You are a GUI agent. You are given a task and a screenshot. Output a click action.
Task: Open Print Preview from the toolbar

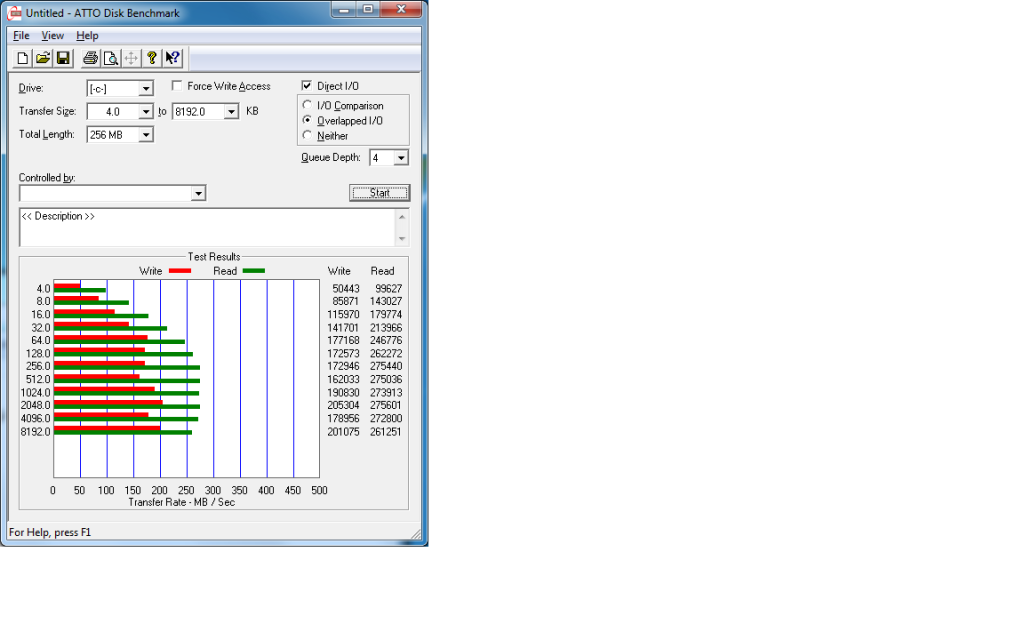click(111, 58)
